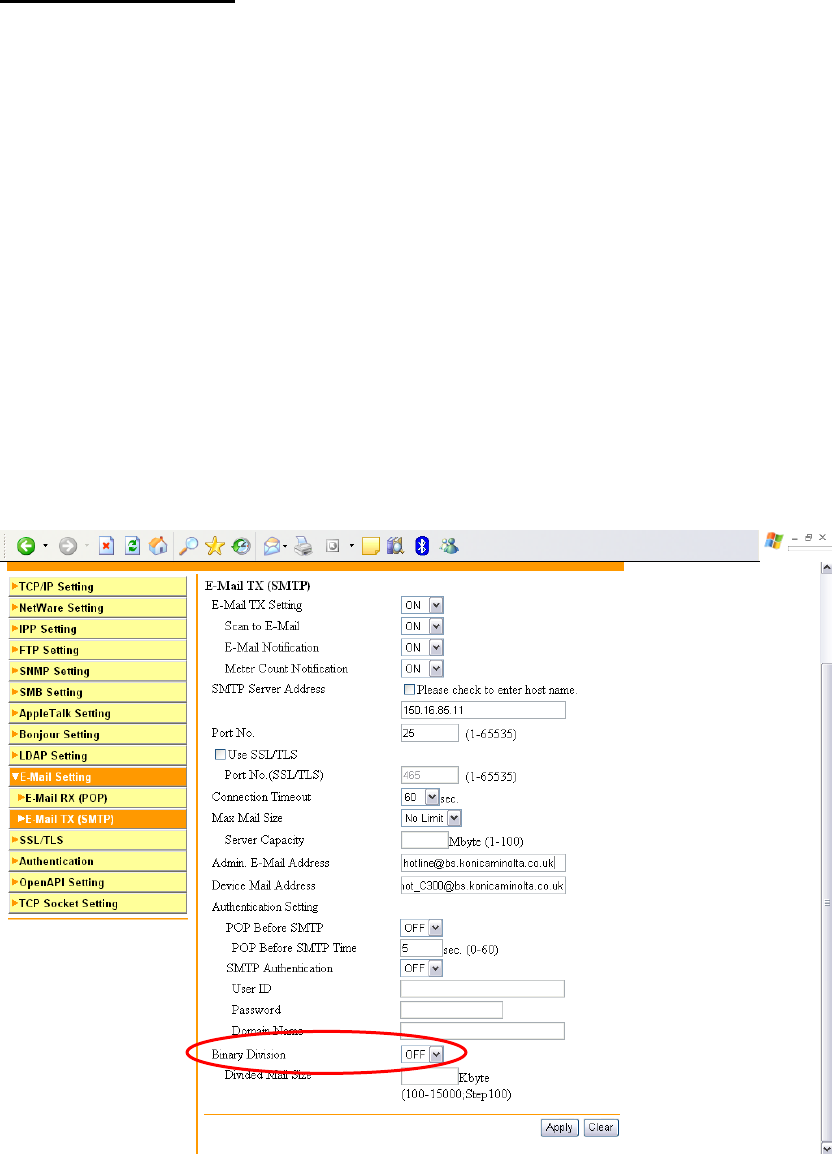
Task: Click the green Back arrow button
Action: (27, 545)
